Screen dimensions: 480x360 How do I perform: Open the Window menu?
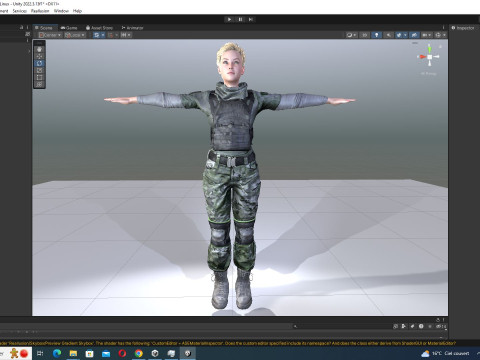[61, 11]
